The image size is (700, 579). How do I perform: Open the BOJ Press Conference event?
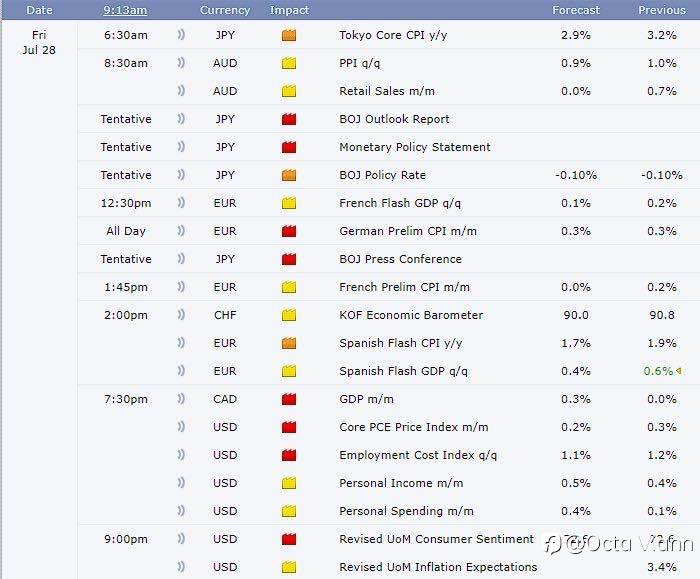pos(400,259)
